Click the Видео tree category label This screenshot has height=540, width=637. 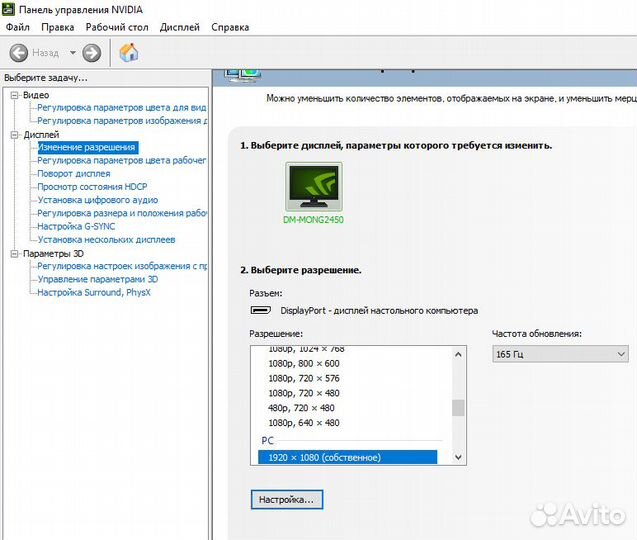(36, 95)
